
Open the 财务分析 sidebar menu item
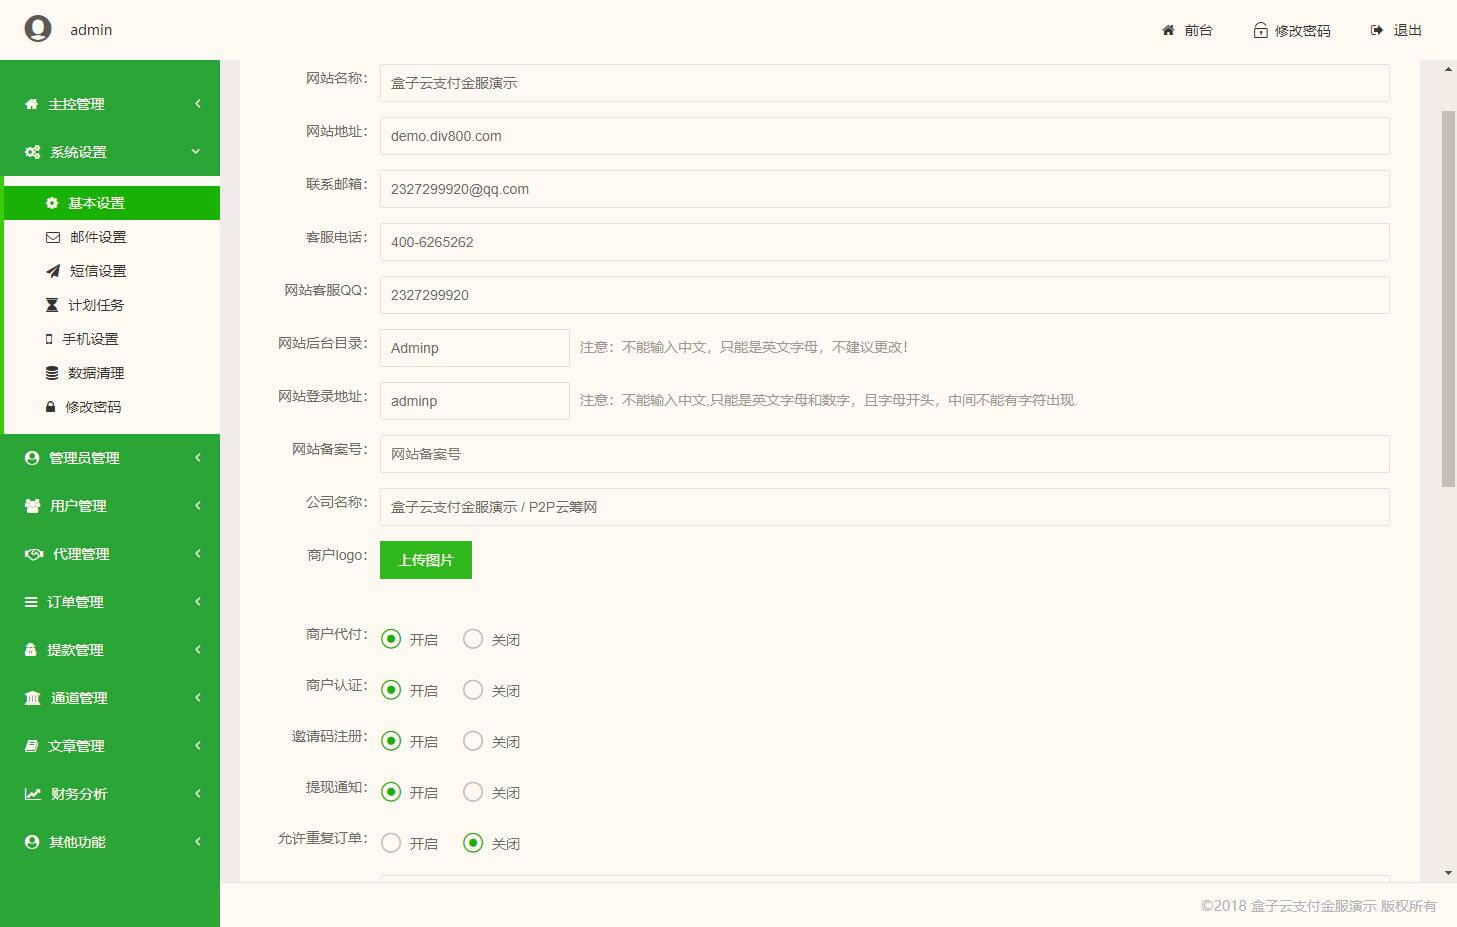click(110, 794)
